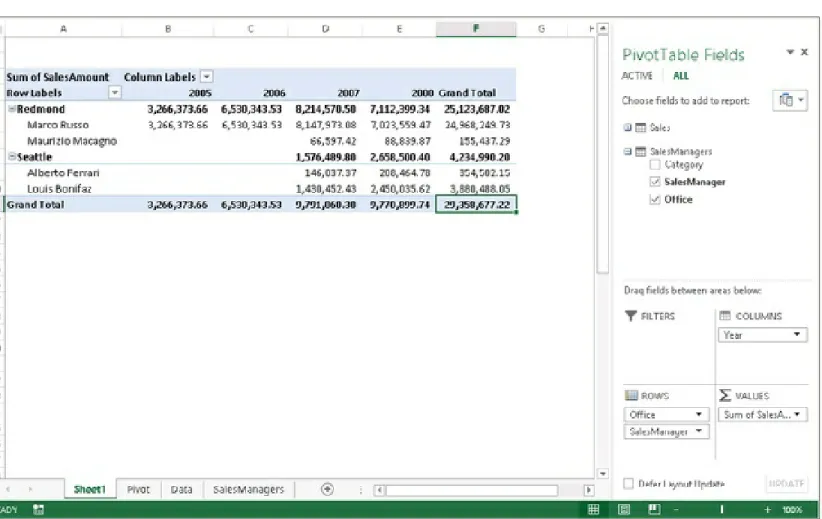Click the 100% zoom level
The width and height of the screenshot is (822, 519).
click(792, 509)
